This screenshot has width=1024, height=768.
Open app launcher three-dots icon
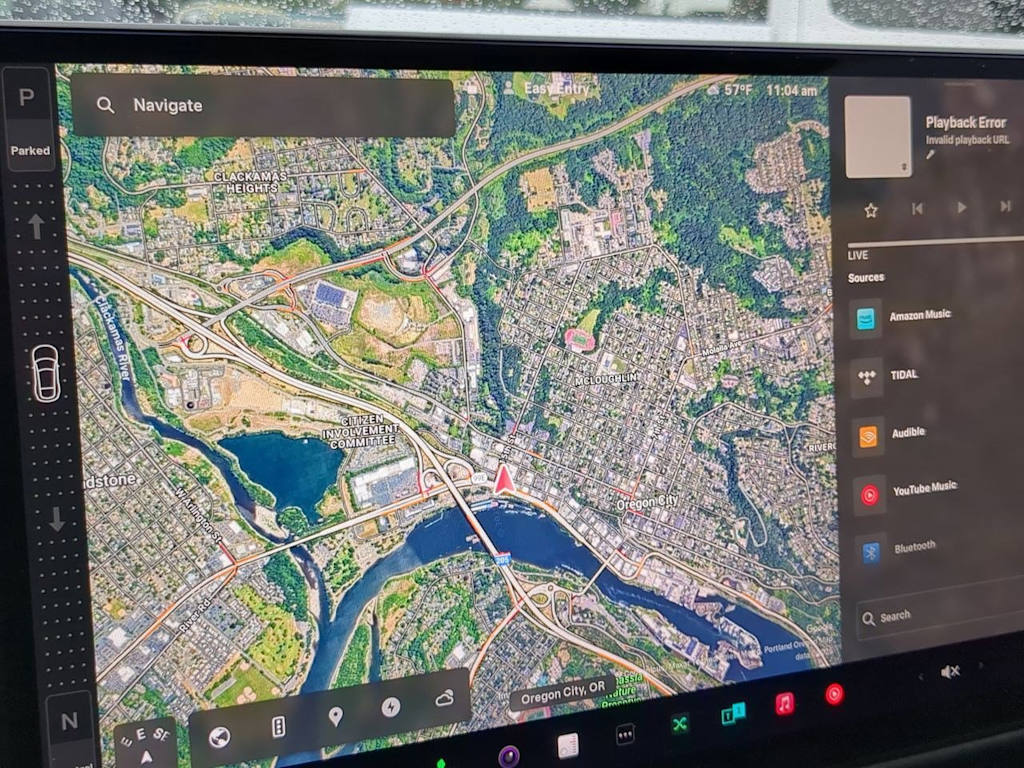[626, 735]
